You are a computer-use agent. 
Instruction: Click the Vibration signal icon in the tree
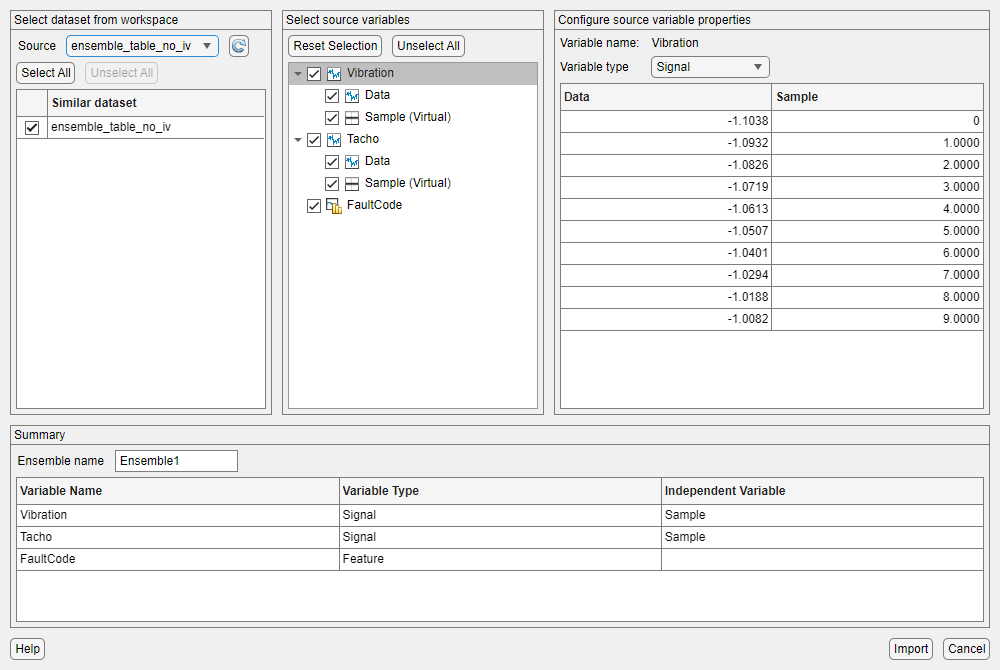click(x=334, y=73)
